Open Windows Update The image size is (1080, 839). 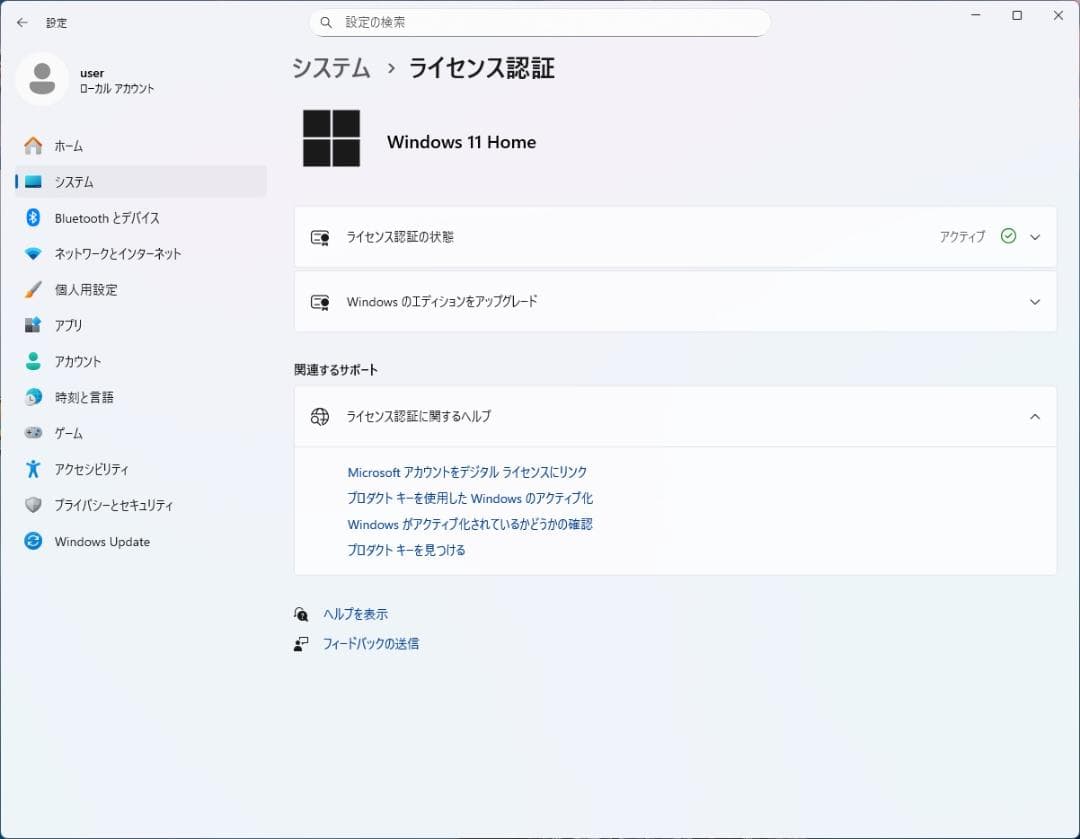(99, 541)
